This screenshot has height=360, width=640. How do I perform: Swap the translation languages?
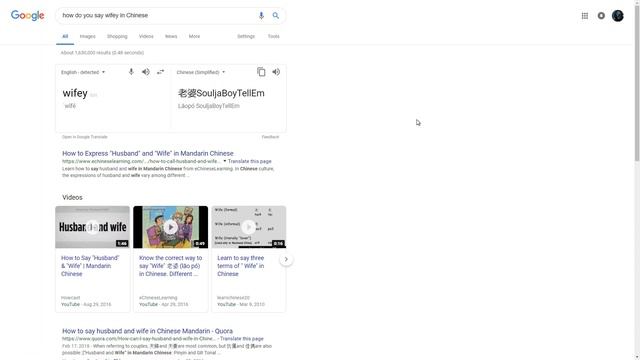[x=160, y=72]
